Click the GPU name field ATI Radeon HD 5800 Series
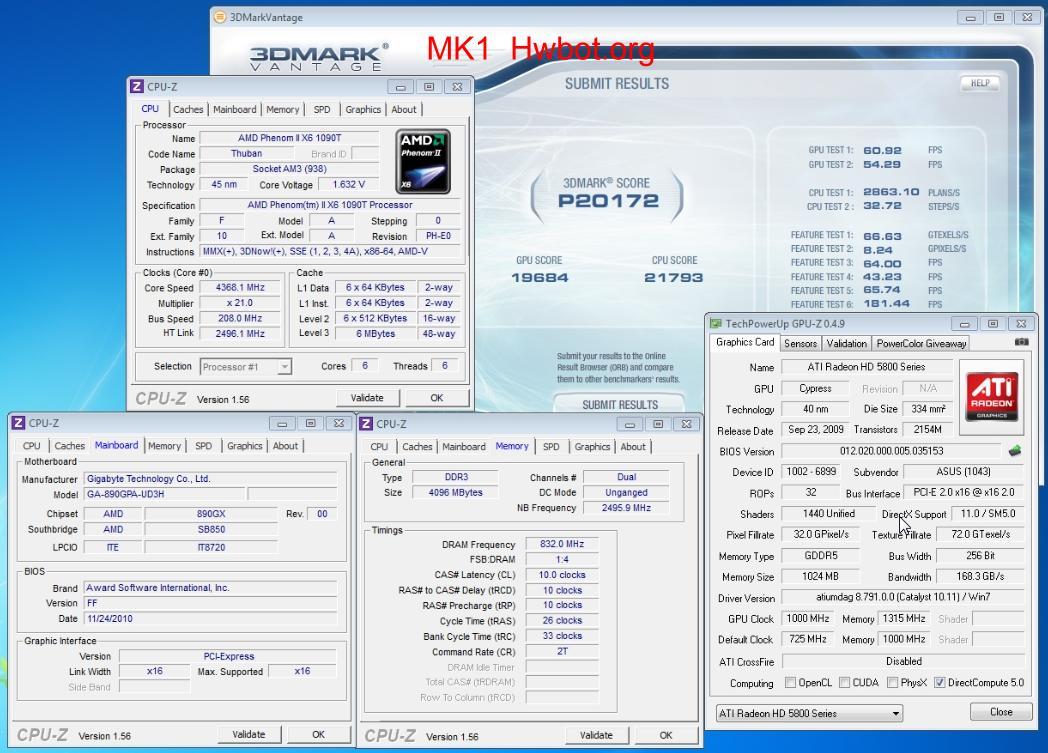Image resolution: width=1048 pixels, height=753 pixels. 866,367
